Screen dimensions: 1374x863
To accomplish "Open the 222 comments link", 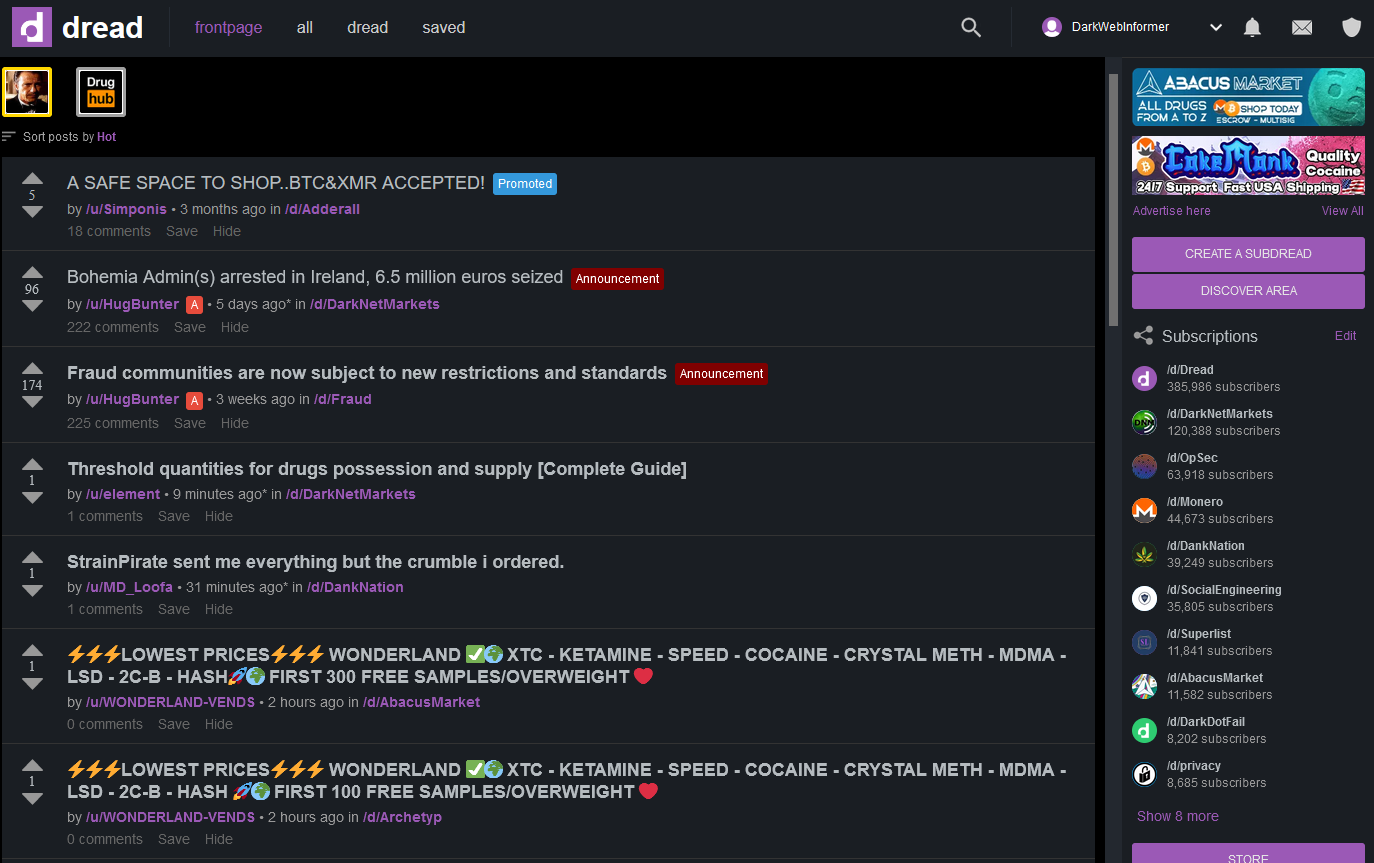I will 113,327.
